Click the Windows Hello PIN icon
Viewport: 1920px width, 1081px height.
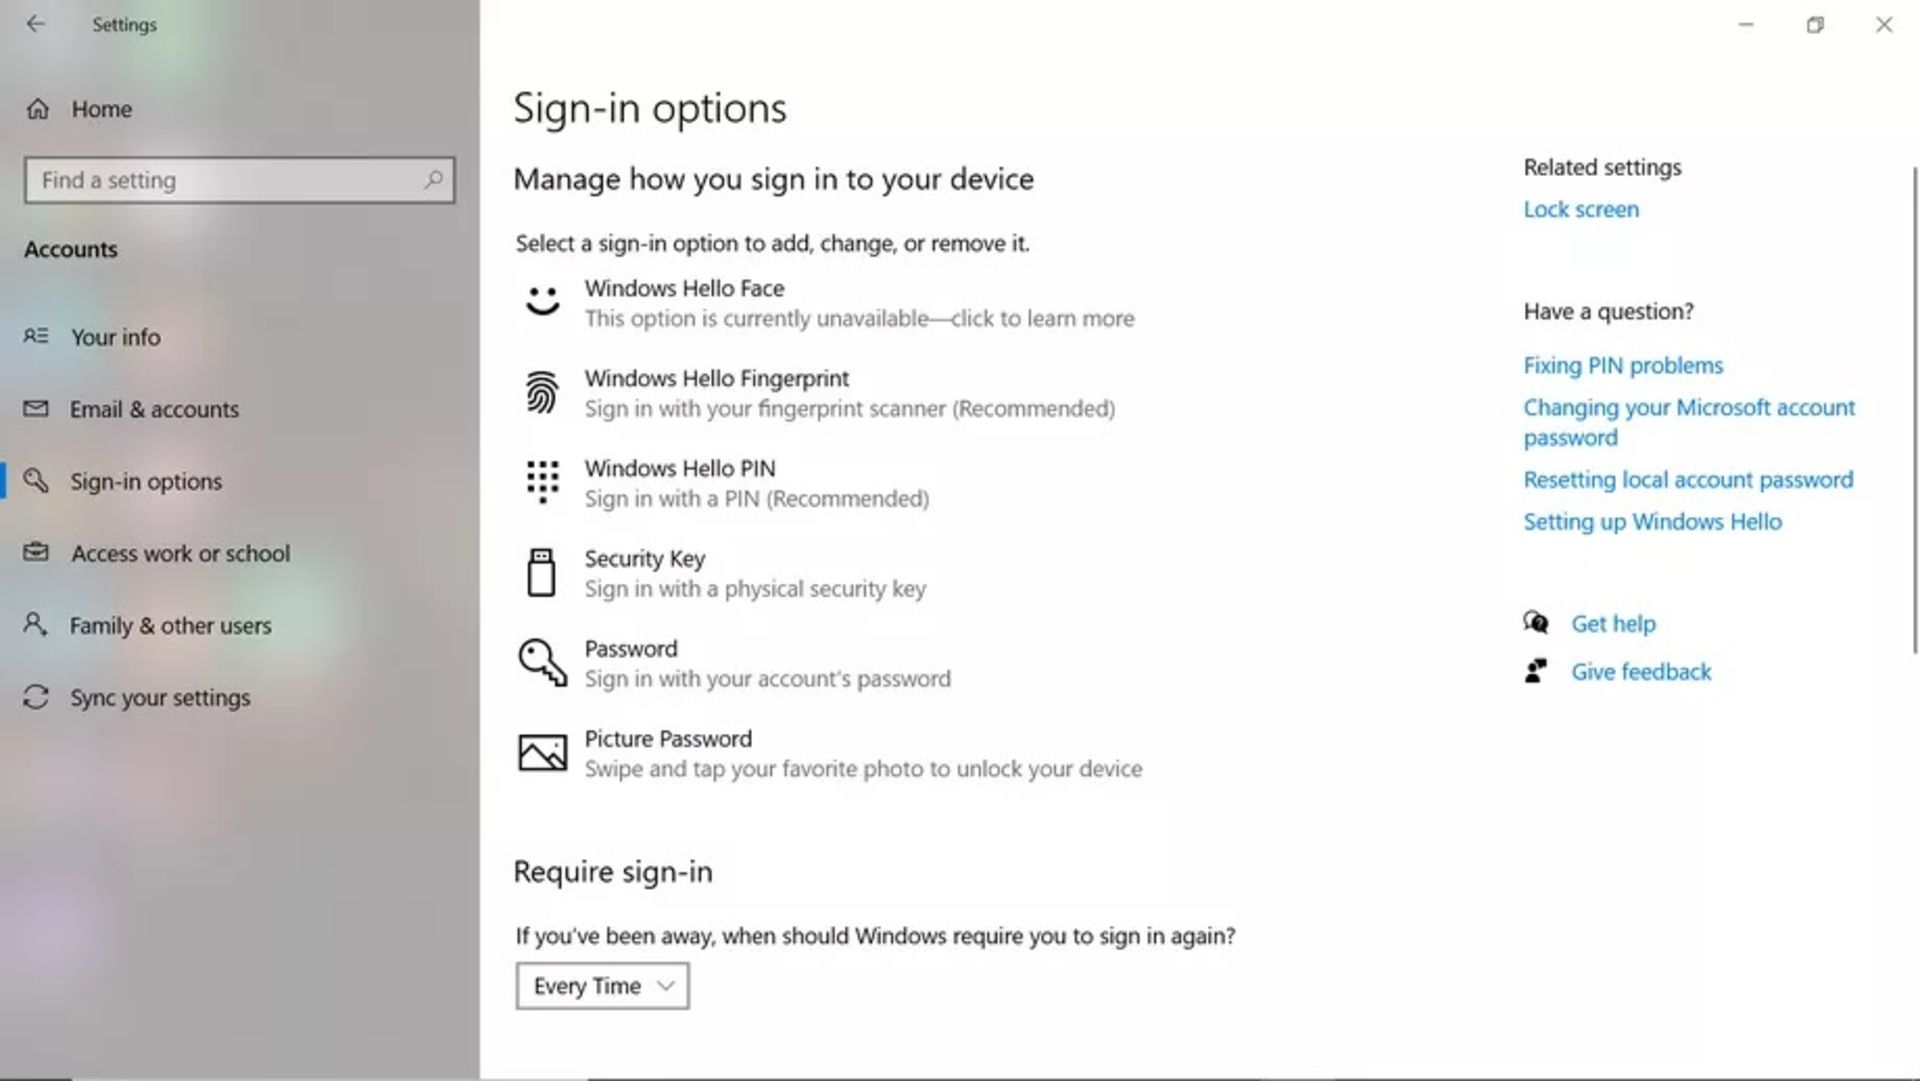(542, 481)
